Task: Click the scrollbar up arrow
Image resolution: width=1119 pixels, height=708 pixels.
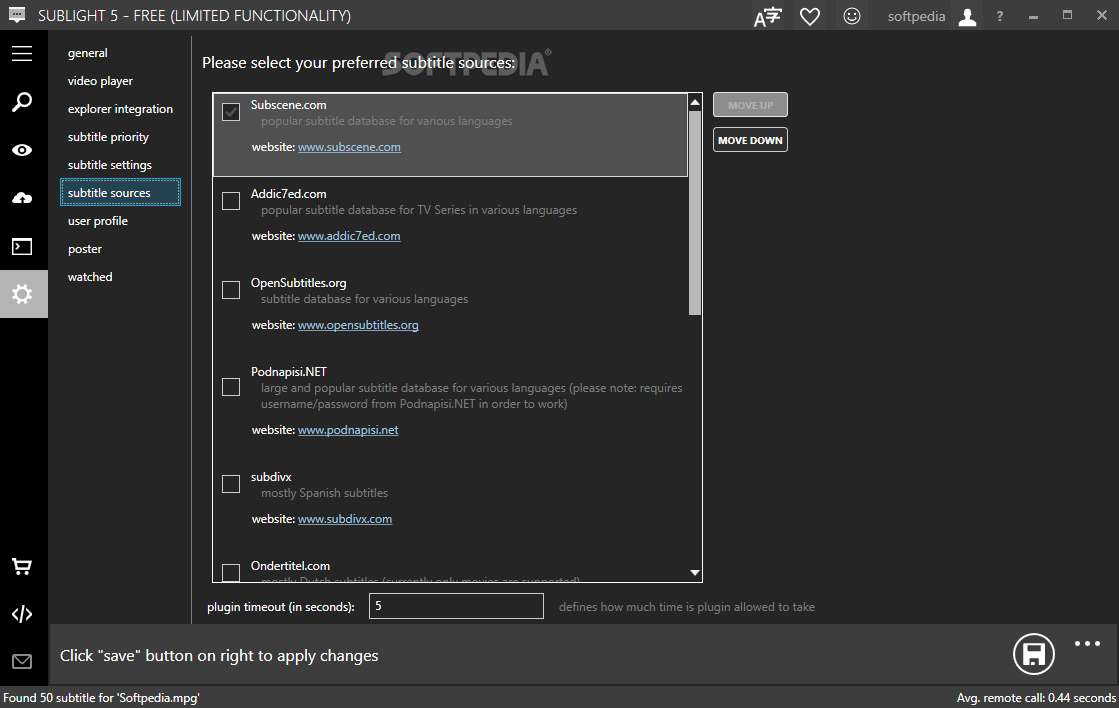Action: pyautogui.click(x=695, y=103)
